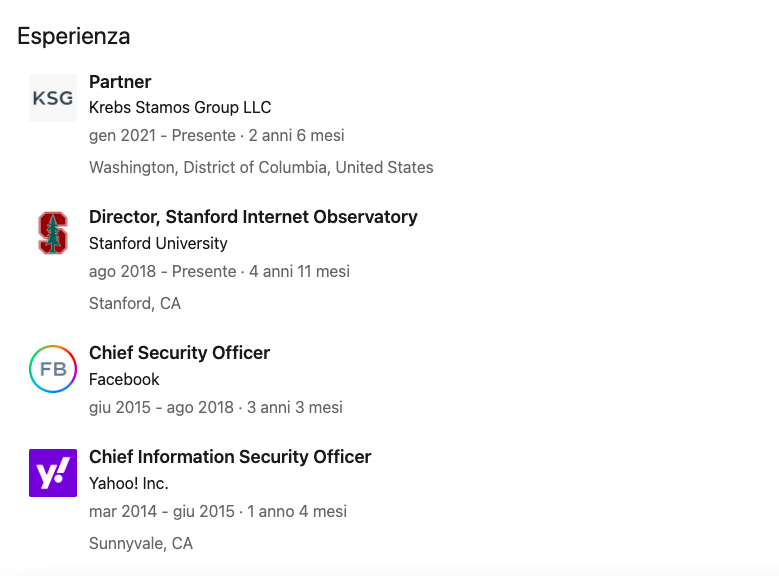The height and width of the screenshot is (576, 779).
Task: Click the Stanford University tree logo
Action: [53, 233]
